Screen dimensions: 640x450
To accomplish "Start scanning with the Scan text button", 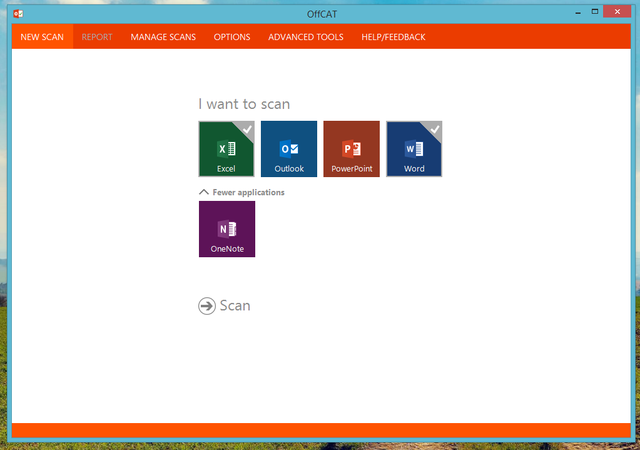I will (x=235, y=306).
